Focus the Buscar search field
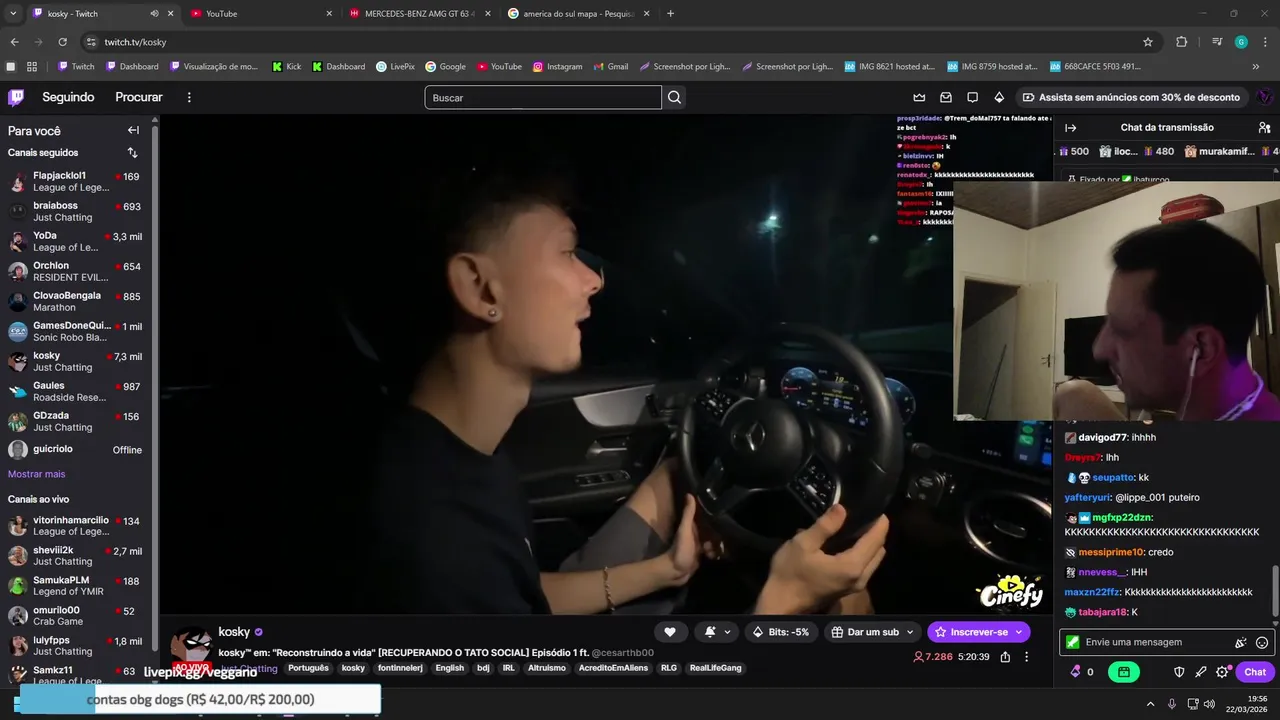Screen dimensions: 1280x720 [543, 97]
